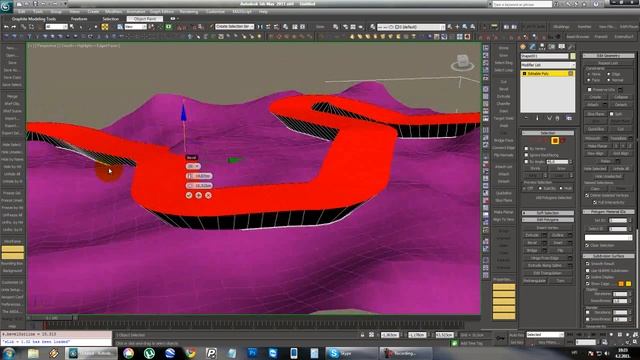
Task: Cancel the bevel caddy with X
Action: [x=208, y=196]
